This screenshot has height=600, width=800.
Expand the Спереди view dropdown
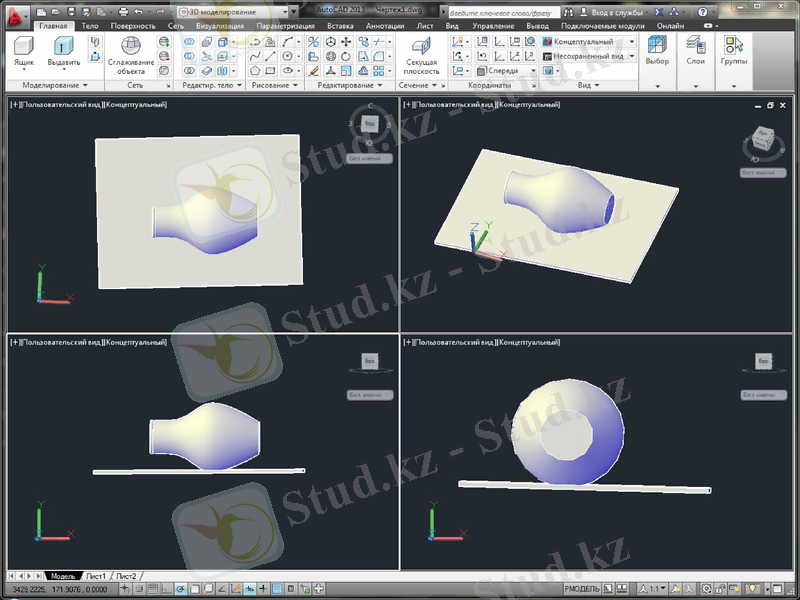pos(509,71)
